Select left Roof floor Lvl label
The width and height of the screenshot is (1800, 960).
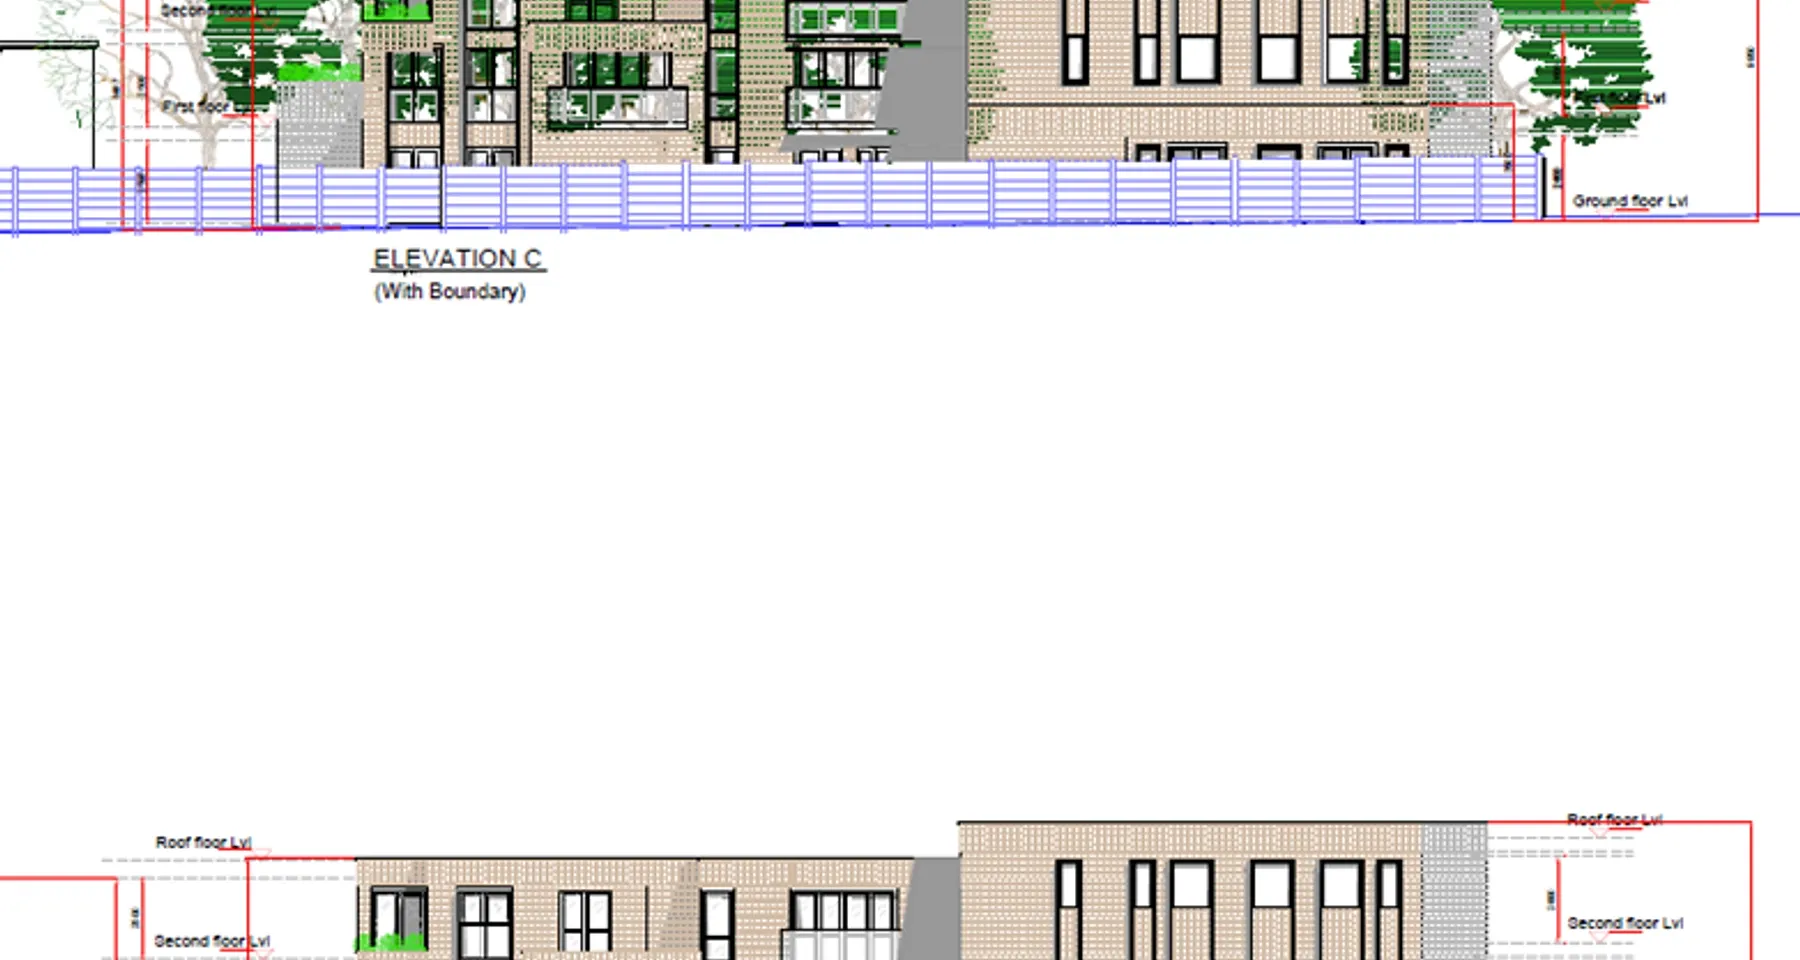[203, 843]
